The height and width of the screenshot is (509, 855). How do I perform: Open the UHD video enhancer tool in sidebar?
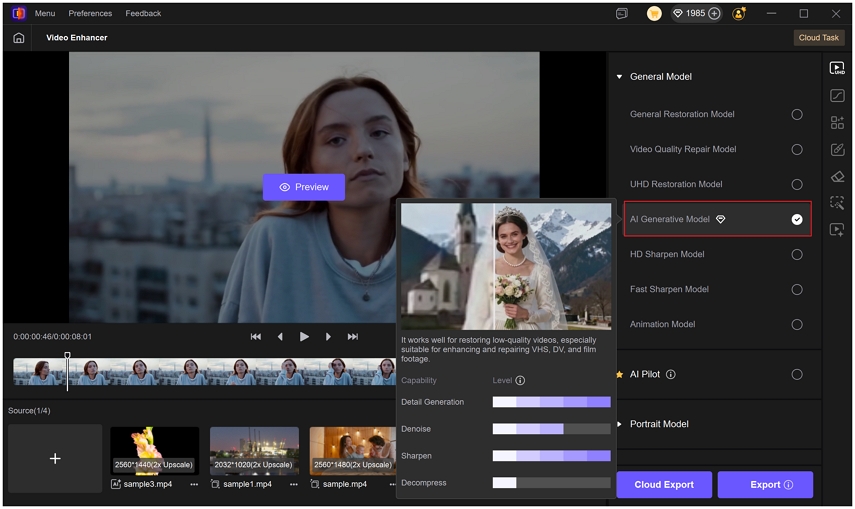click(837, 69)
